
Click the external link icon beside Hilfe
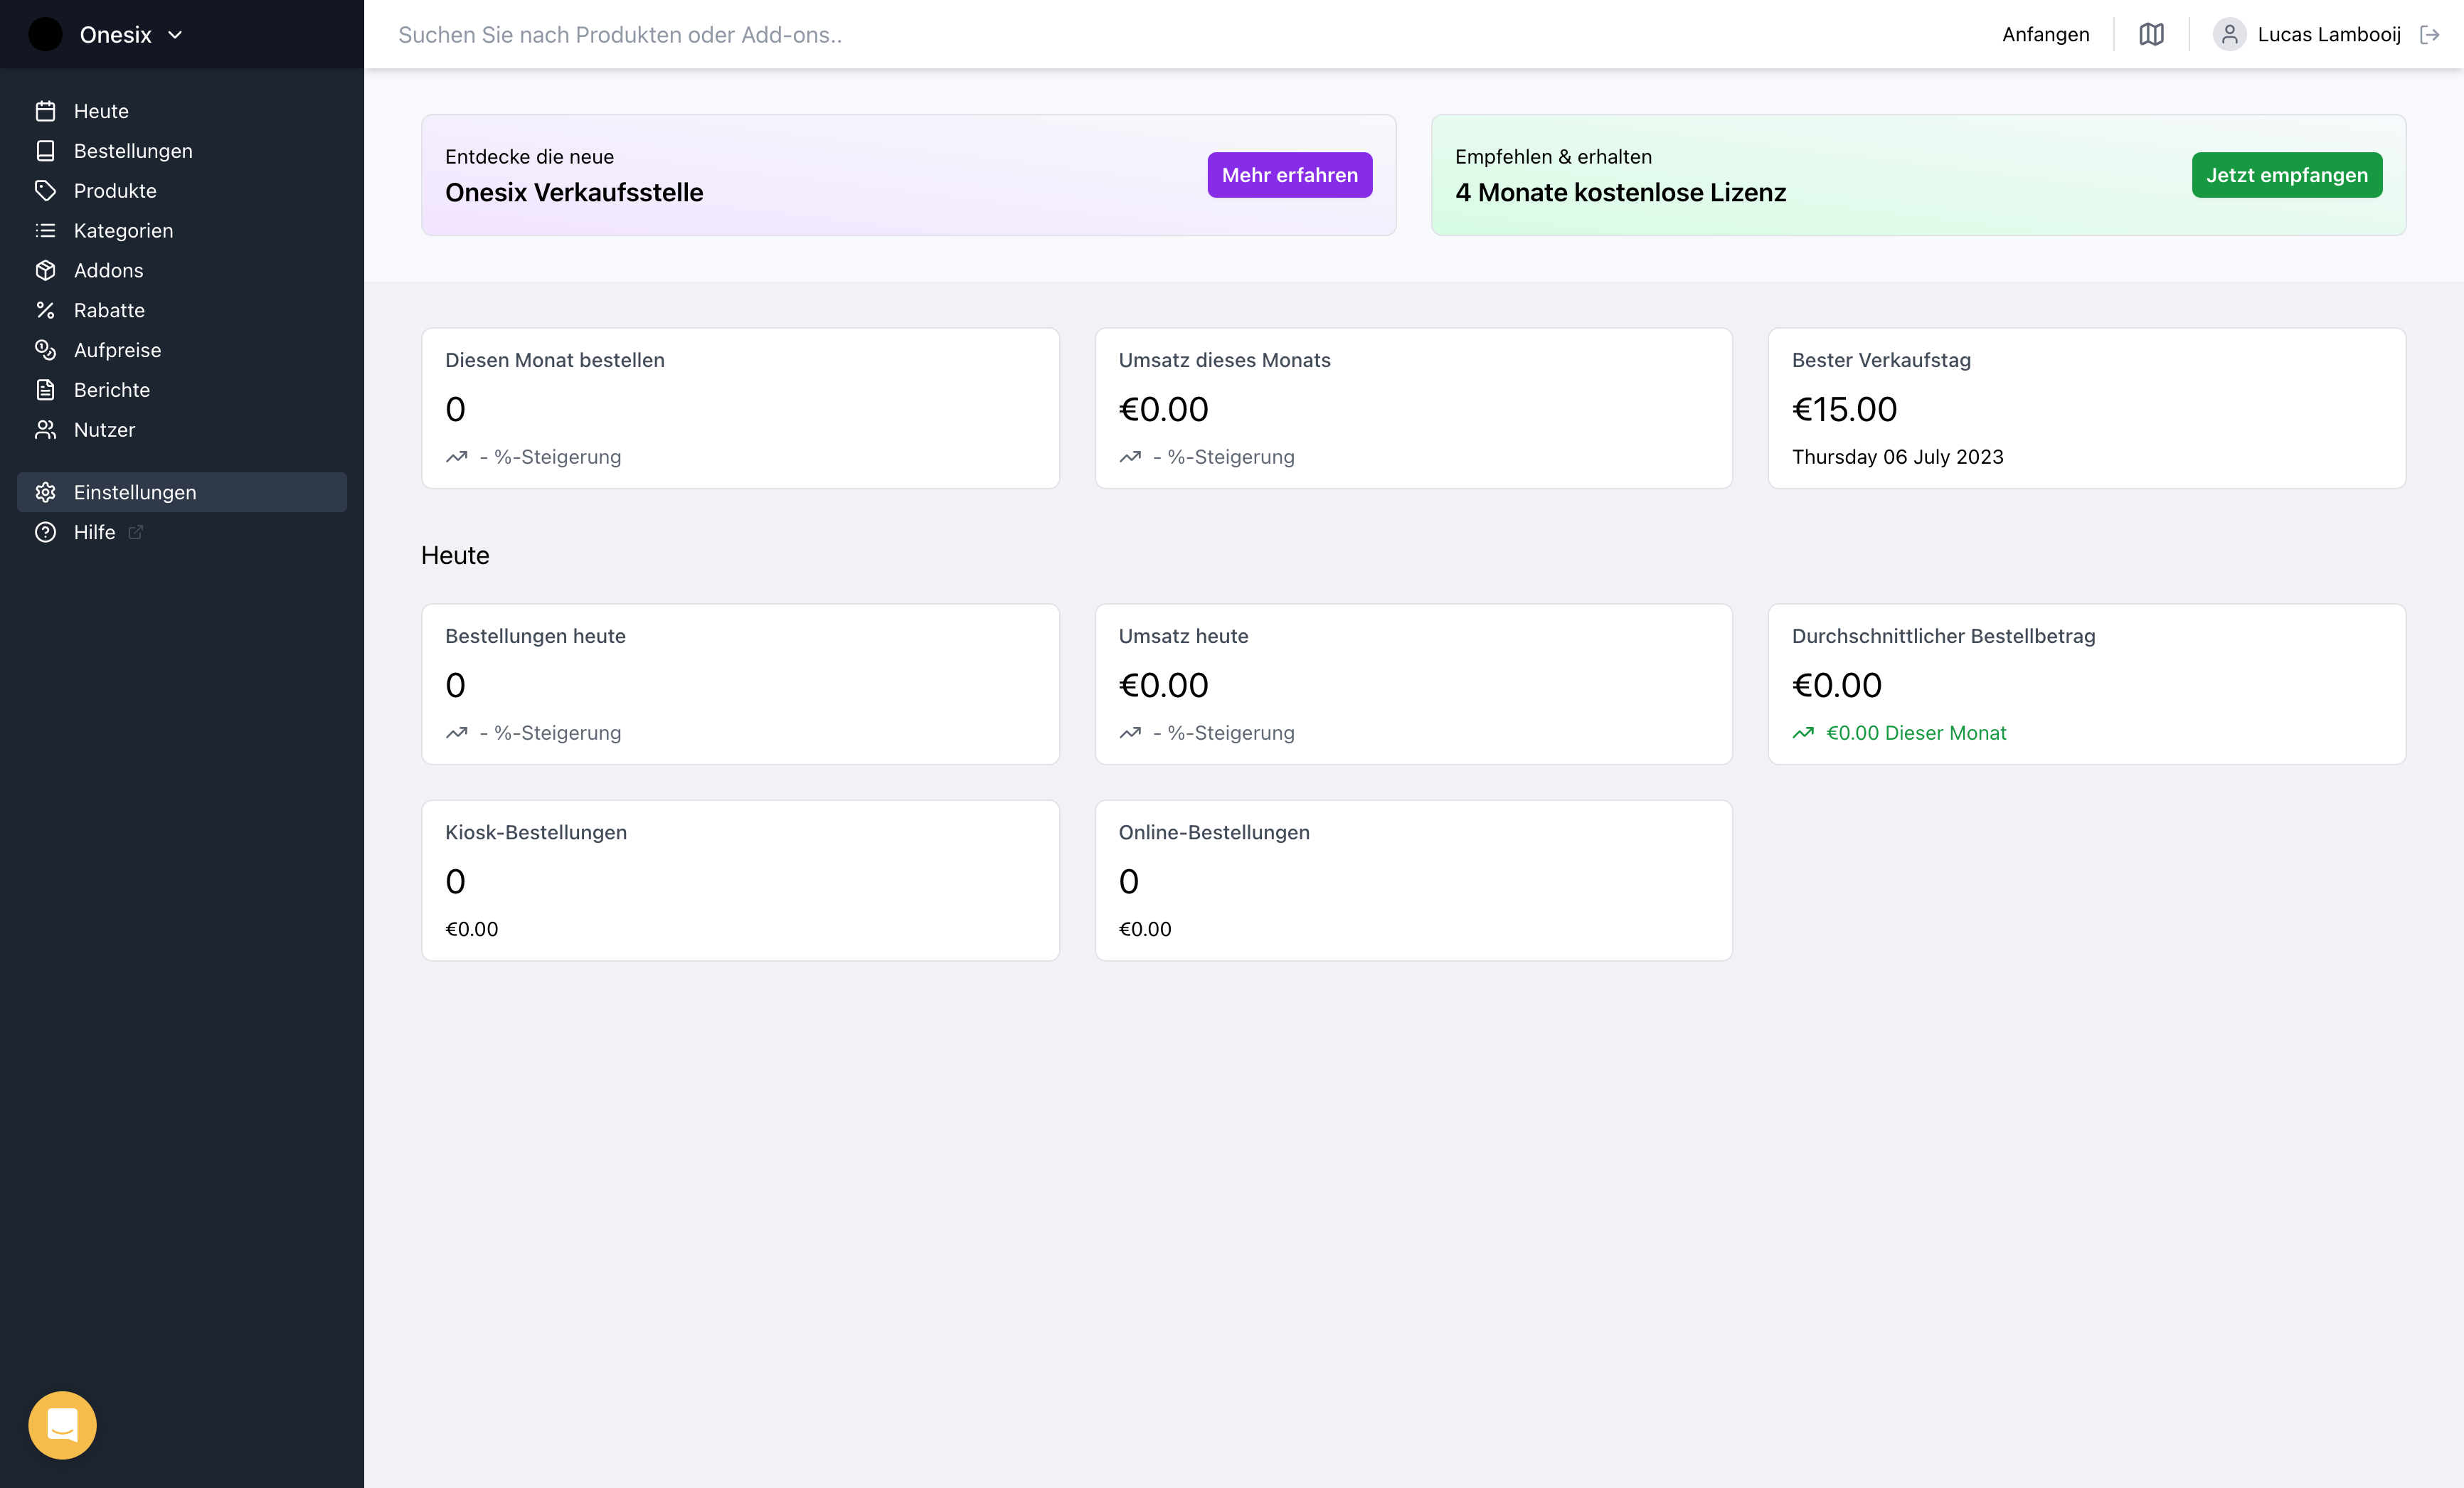point(135,533)
